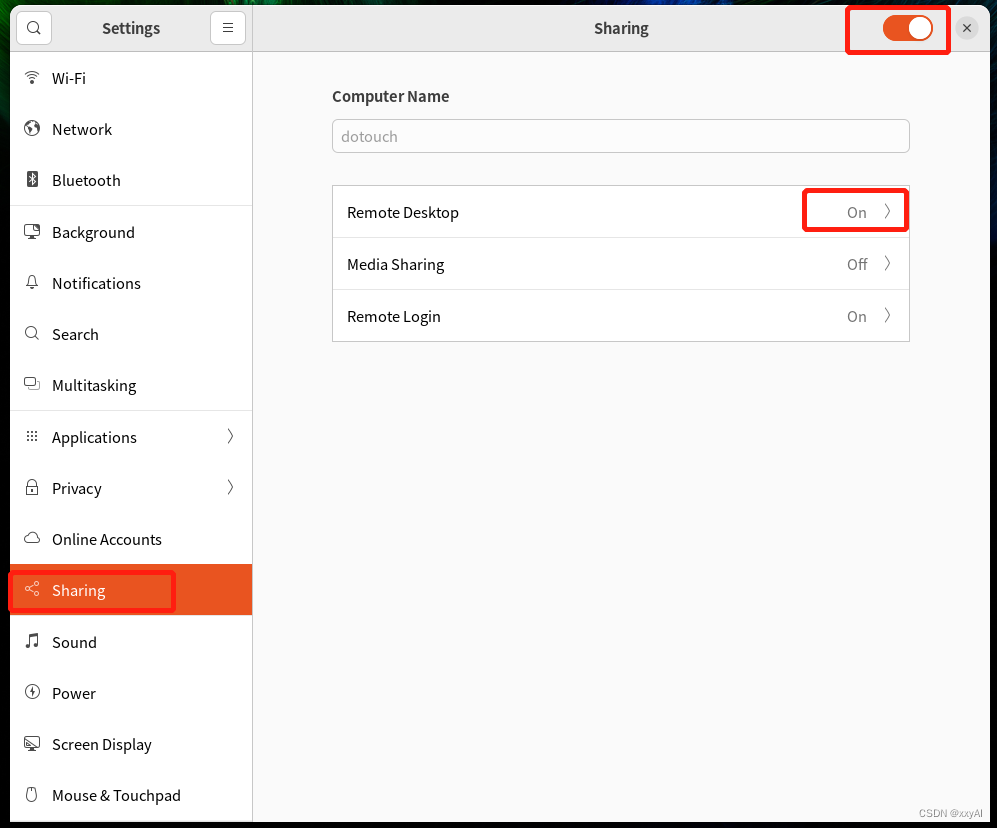The width and height of the screenshot is (997, 828).
Task: Click the Mouse & Touchpad mouse icon
Action: click(32, 794)
